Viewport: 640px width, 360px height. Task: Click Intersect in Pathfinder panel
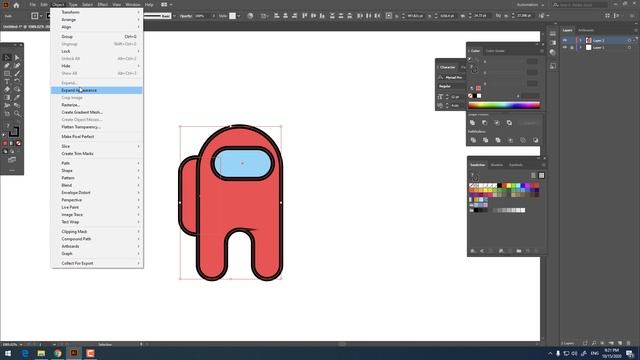497,122
